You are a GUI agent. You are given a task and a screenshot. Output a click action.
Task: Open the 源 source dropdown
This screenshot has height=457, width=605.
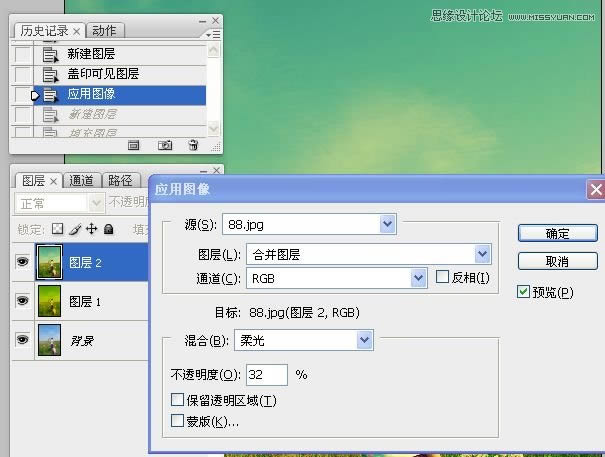387,224
